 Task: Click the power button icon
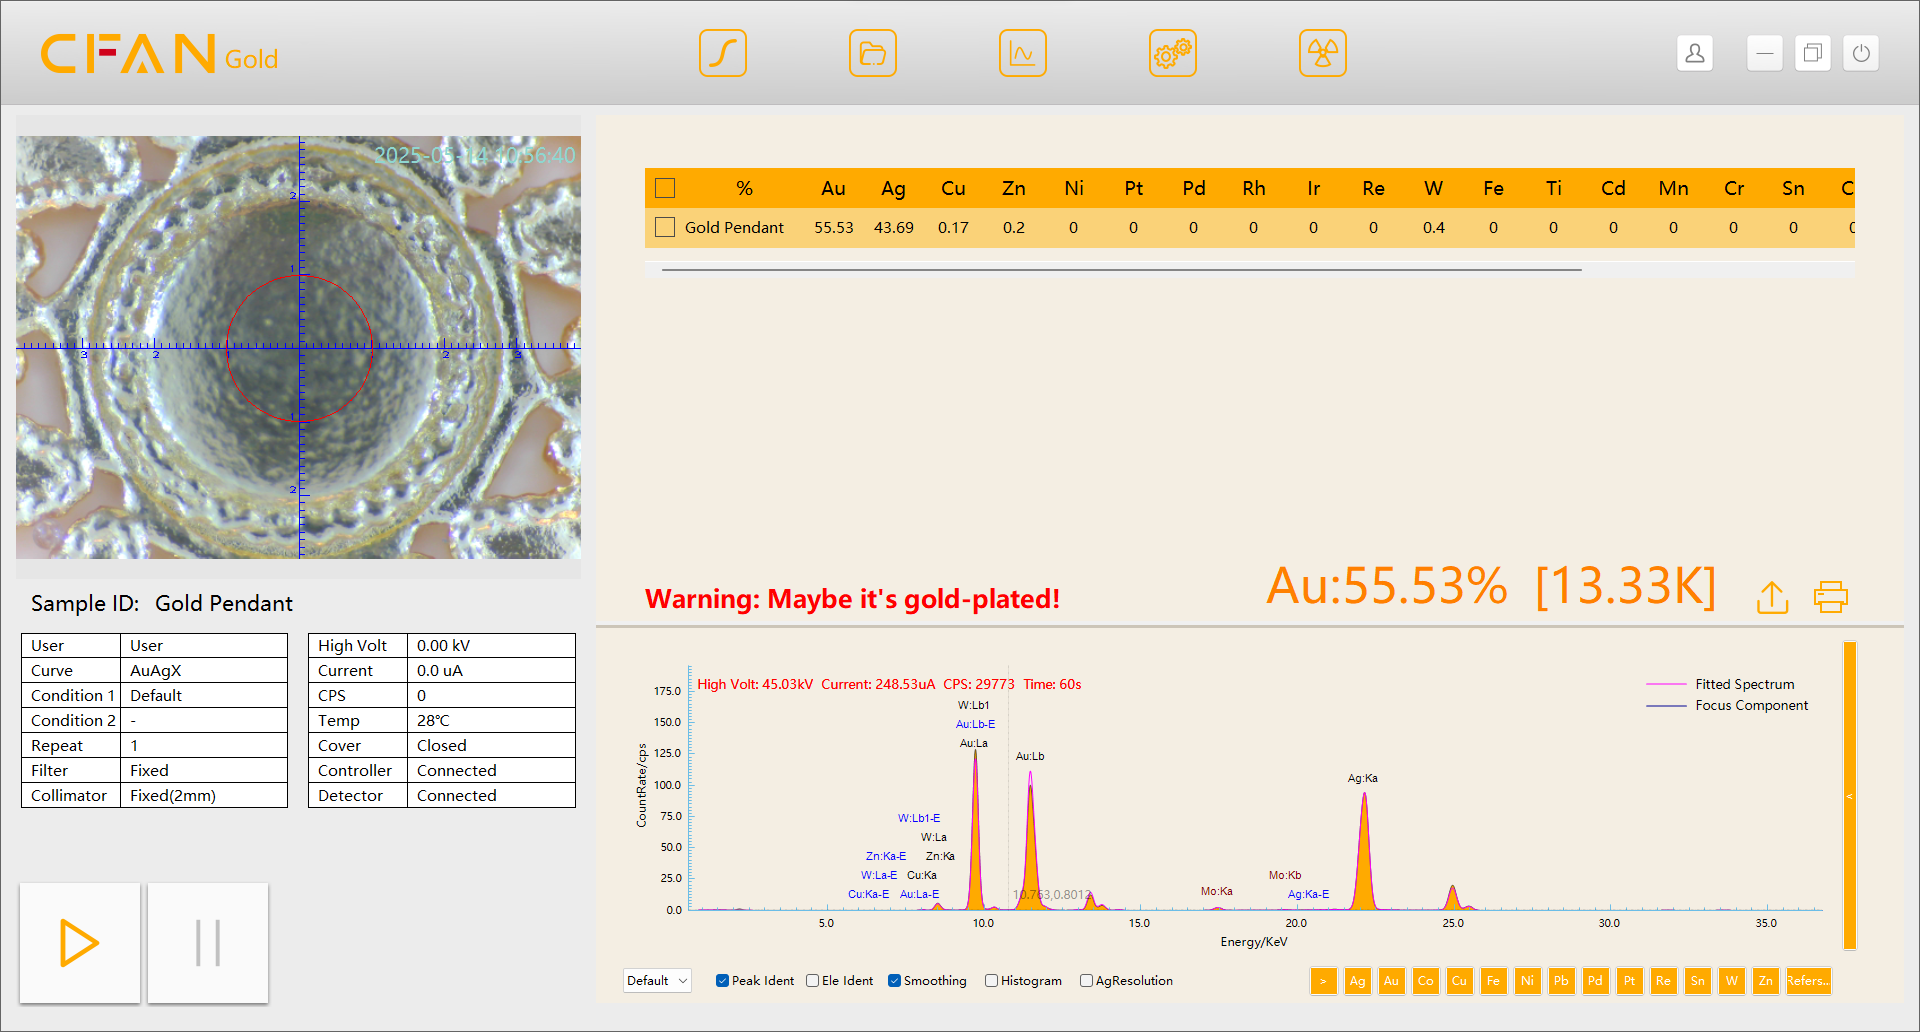[x=1861, y=53]
